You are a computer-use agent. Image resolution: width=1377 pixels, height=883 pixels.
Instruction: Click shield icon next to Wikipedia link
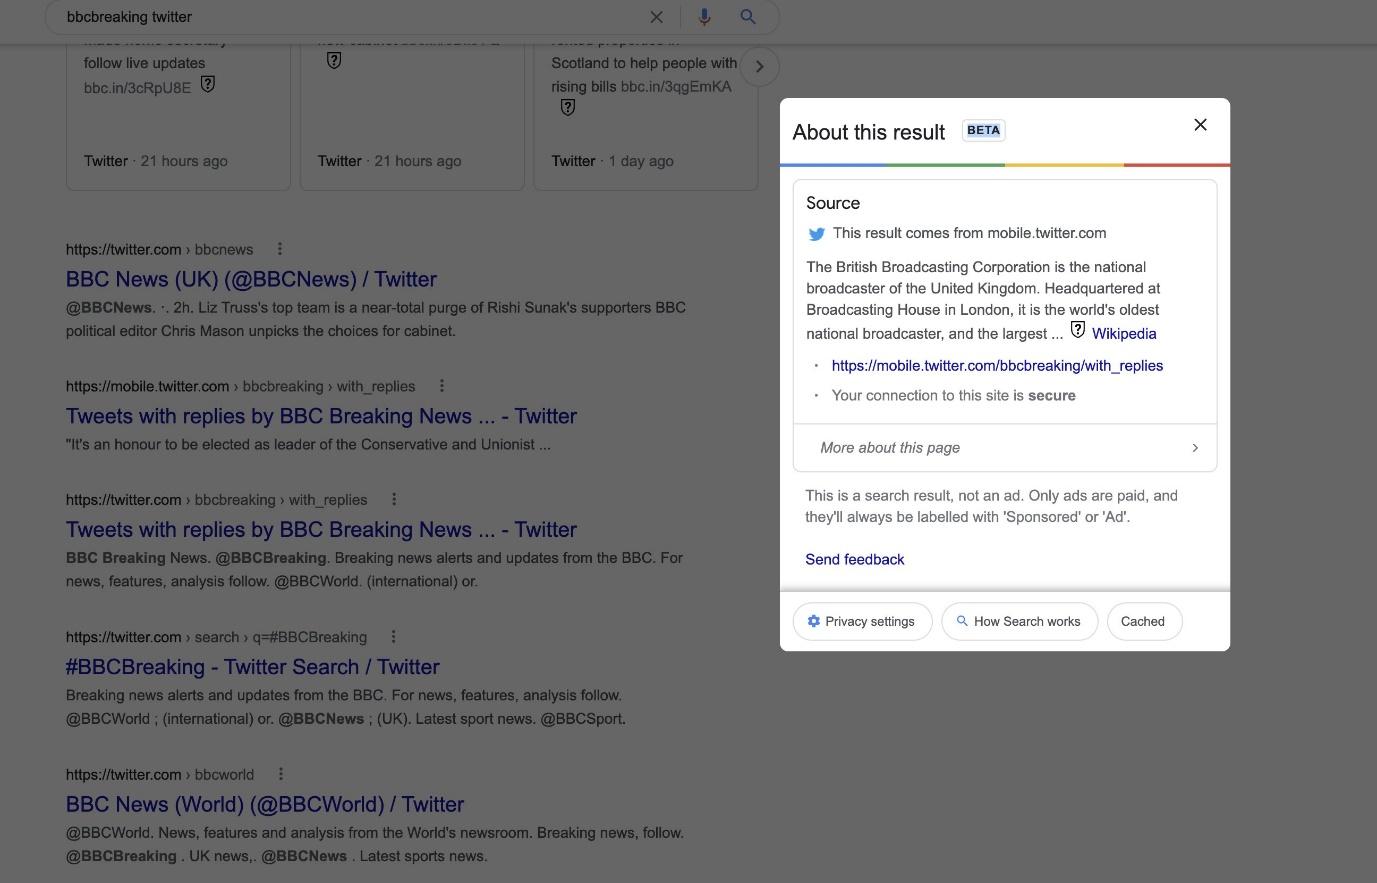coord(1077,330)
